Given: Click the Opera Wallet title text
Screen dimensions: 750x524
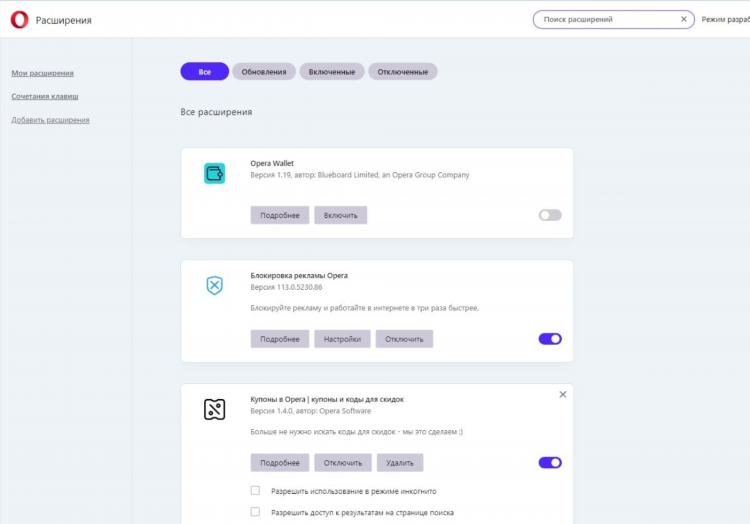Looking at the screenshot, I should pyautogui.click(x=272, y=163).
